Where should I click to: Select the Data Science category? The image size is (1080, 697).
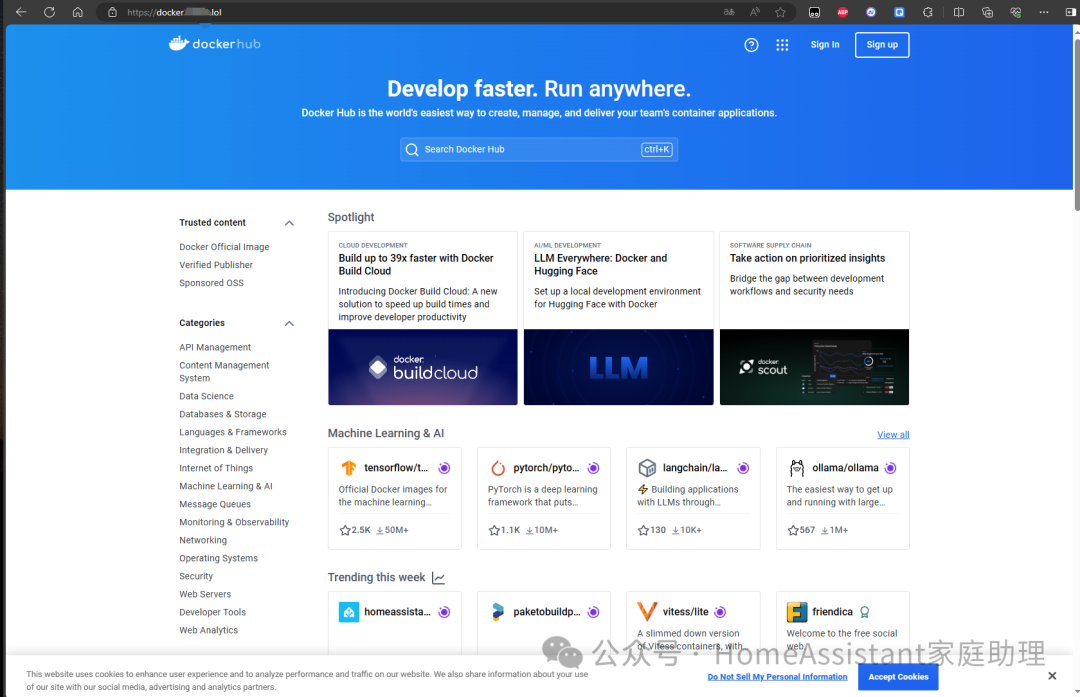206,396
